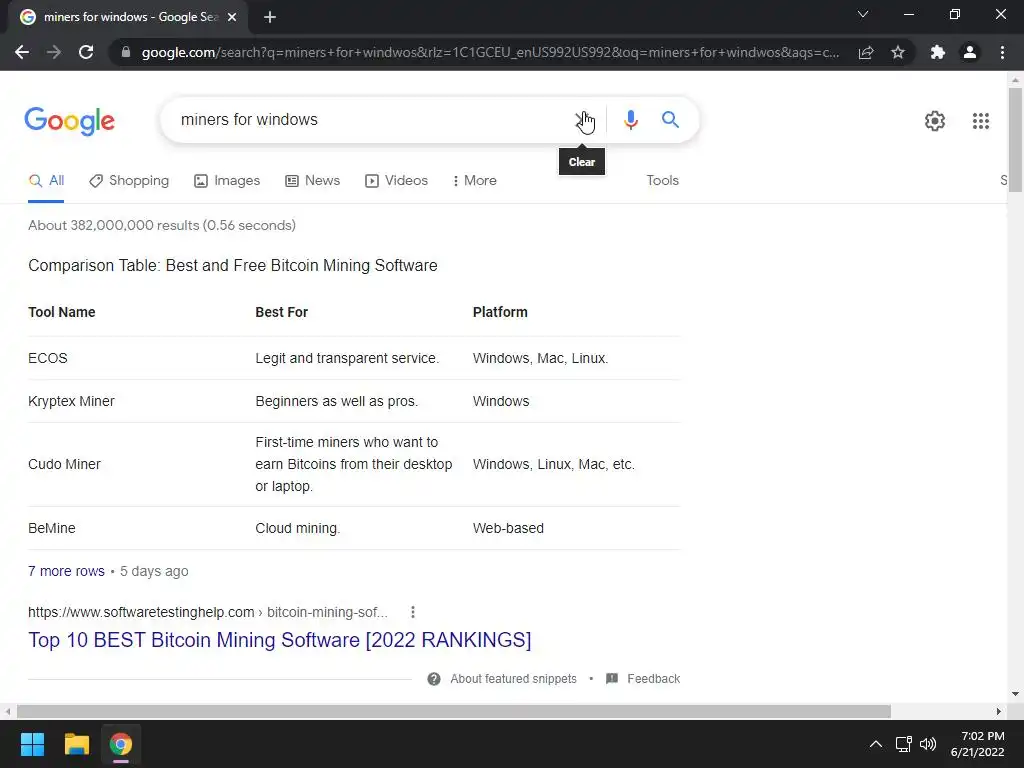Switch to the News tab
1024x768 pixels.
313,181
